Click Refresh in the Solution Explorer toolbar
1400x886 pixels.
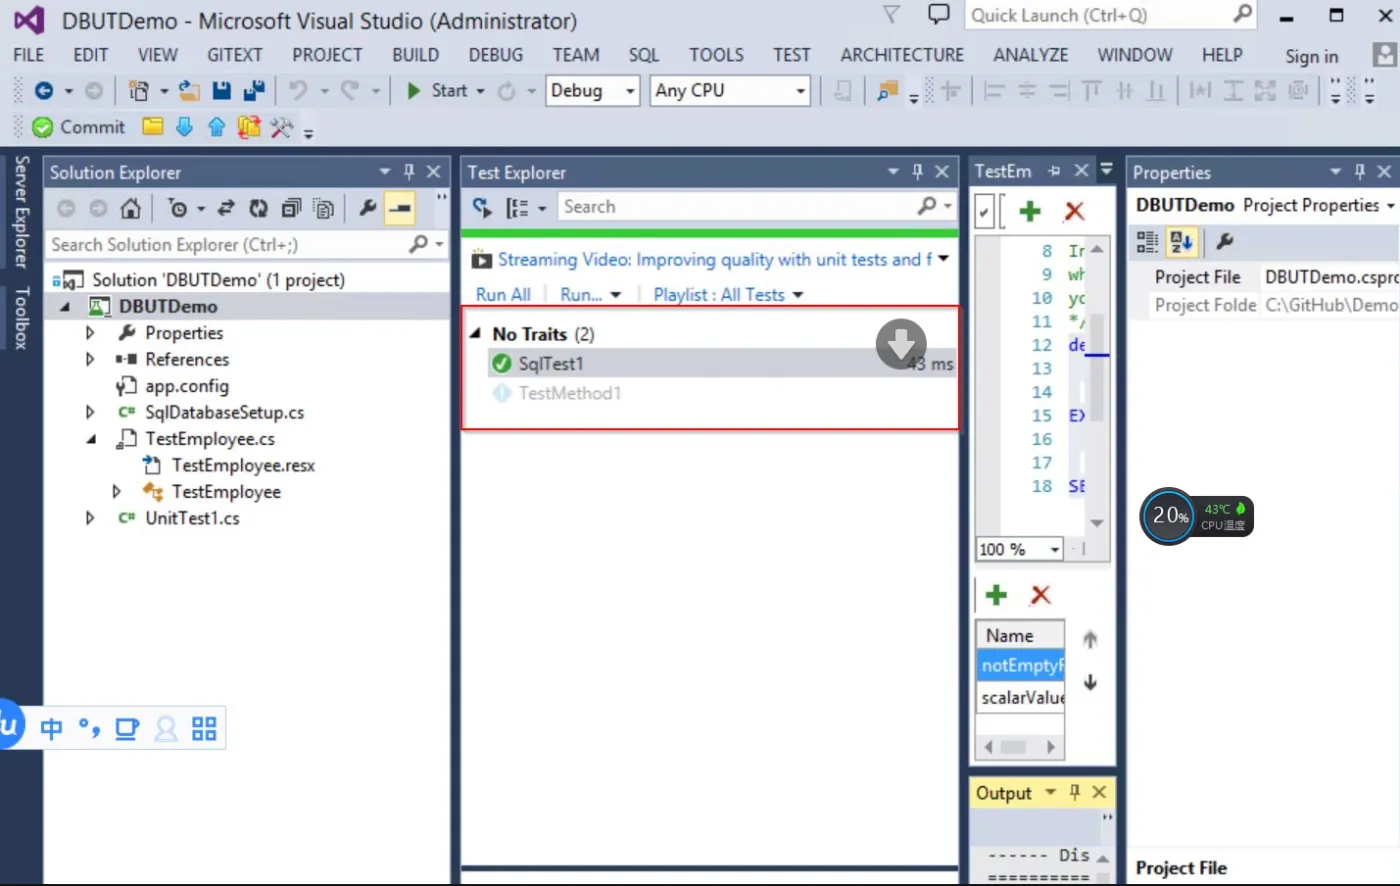258,208
